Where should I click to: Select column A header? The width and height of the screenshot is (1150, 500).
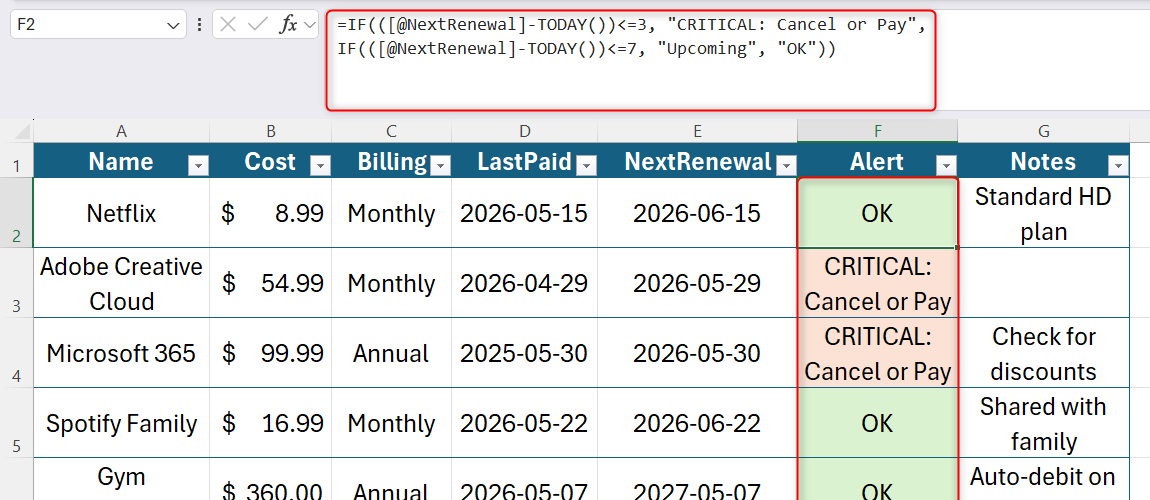[x=122, y=131]
